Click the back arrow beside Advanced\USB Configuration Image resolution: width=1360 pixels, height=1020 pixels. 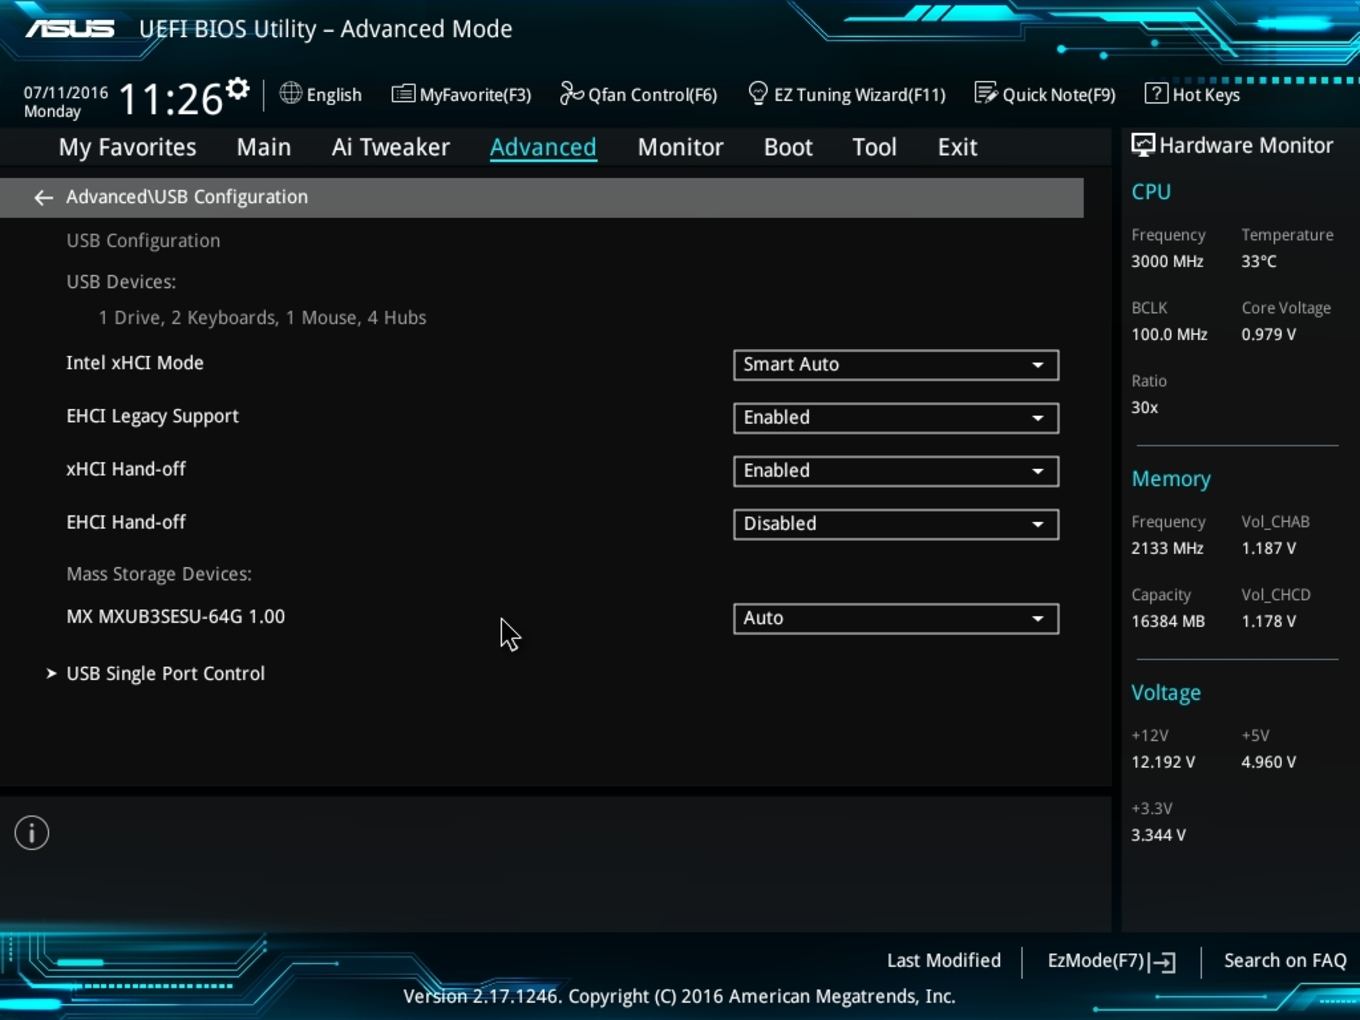tap(43, 198)
